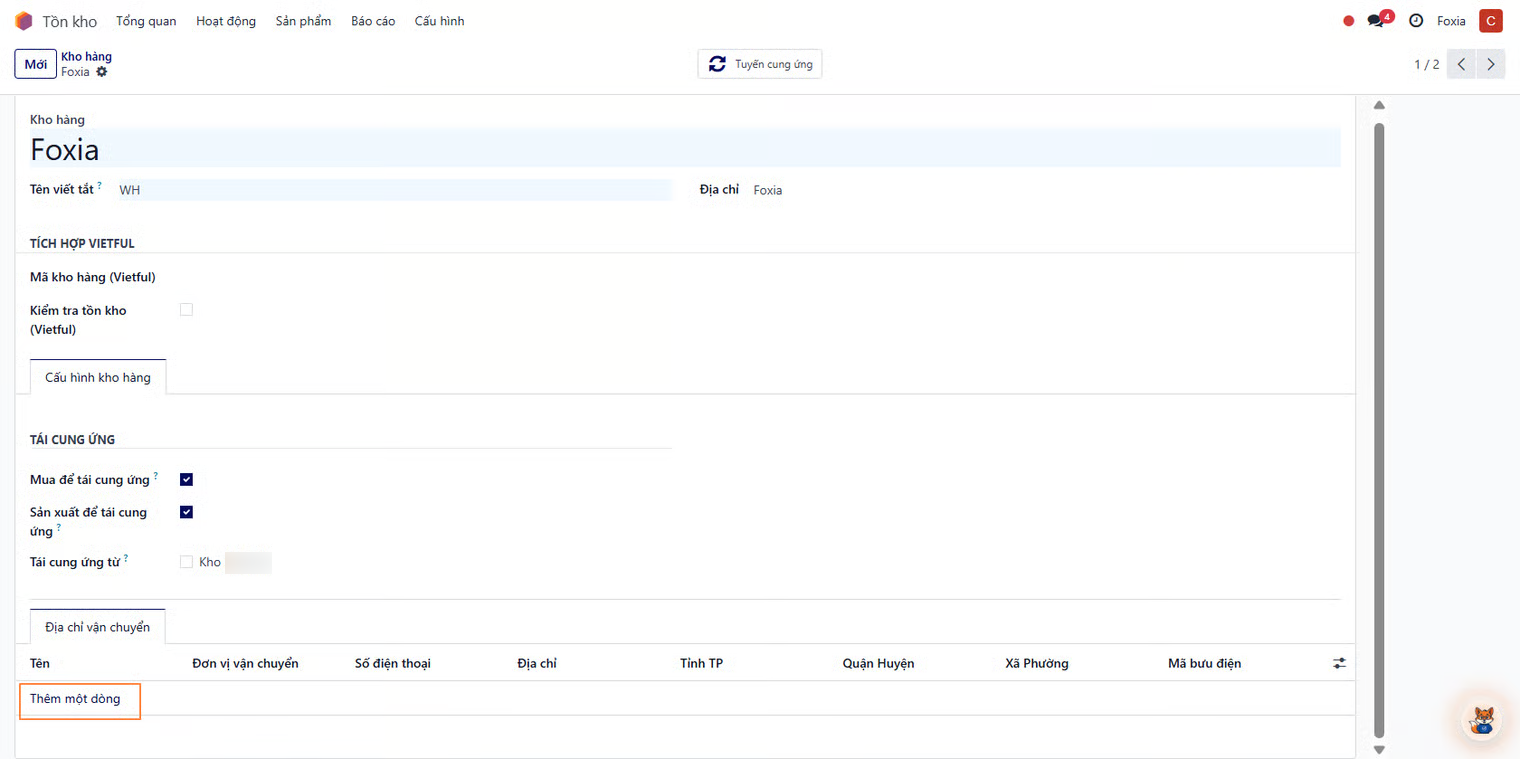Go to the next warehouse record arrow
This screenshot has height=759, width=1520.
click(x=1490, y=64)
